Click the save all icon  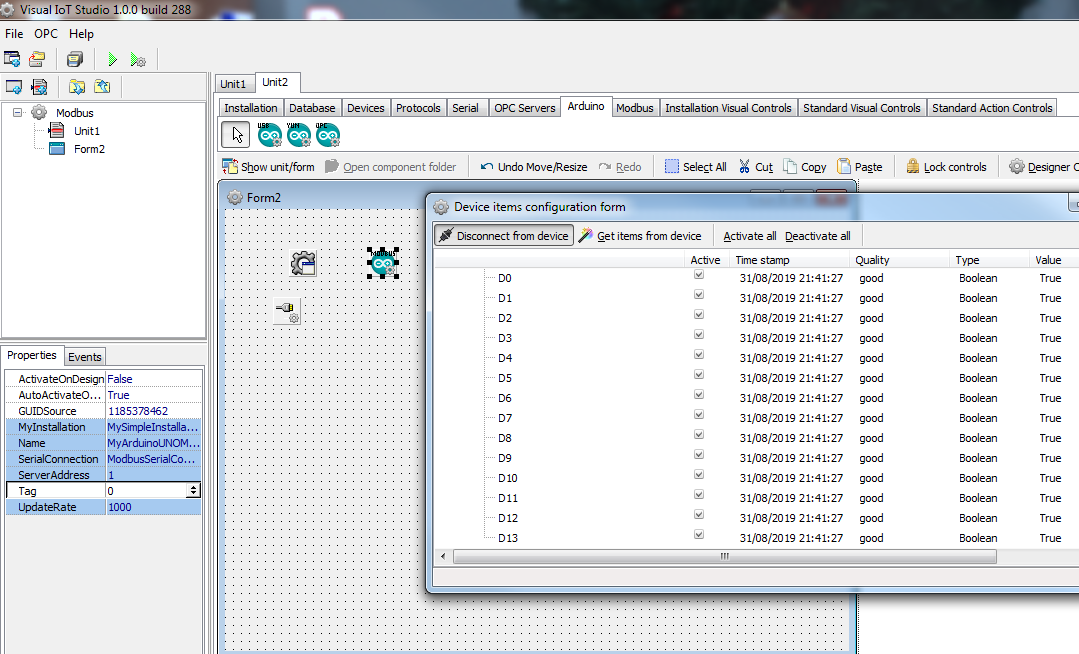(74, 59)
